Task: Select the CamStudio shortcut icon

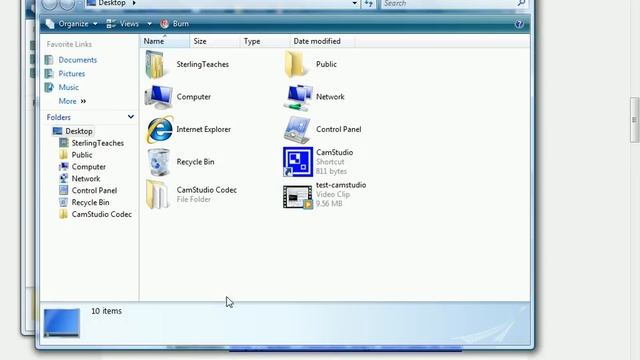Action: pos(298,162)
